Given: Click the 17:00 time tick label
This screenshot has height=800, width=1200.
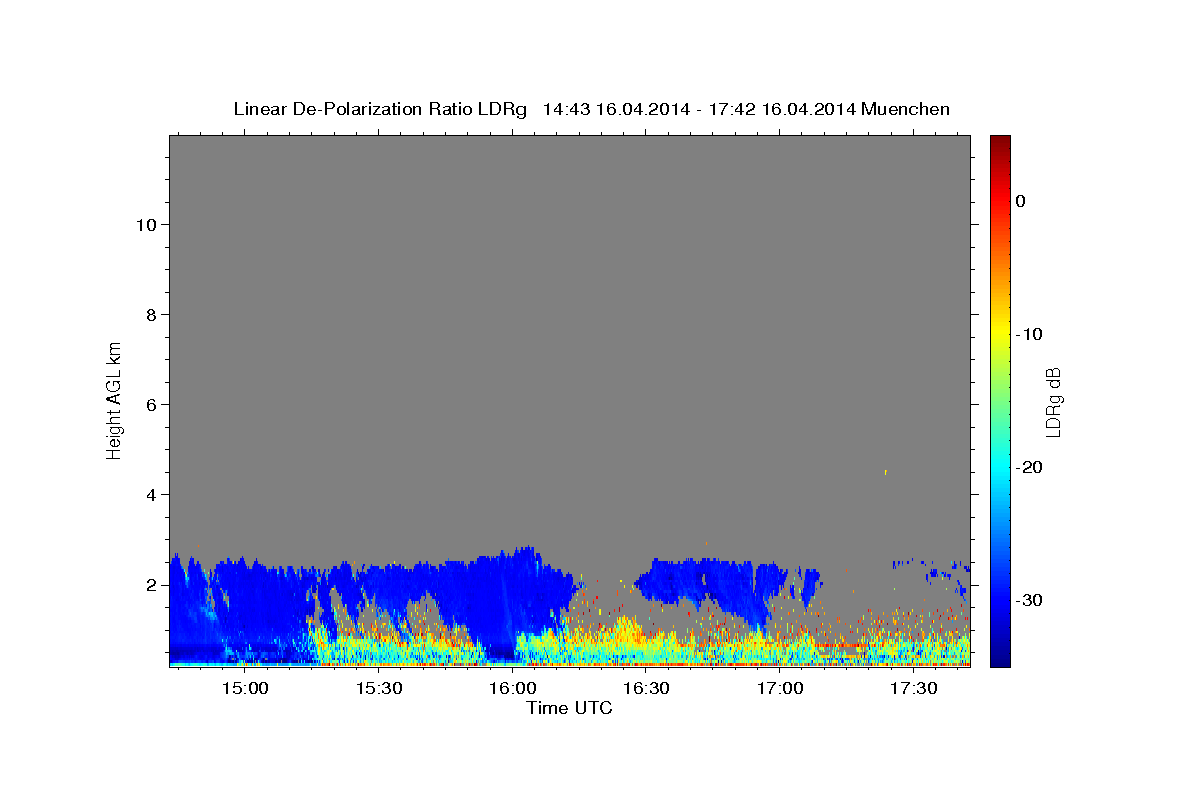Looking at the screenshot, I should click(x=780, y=689).
